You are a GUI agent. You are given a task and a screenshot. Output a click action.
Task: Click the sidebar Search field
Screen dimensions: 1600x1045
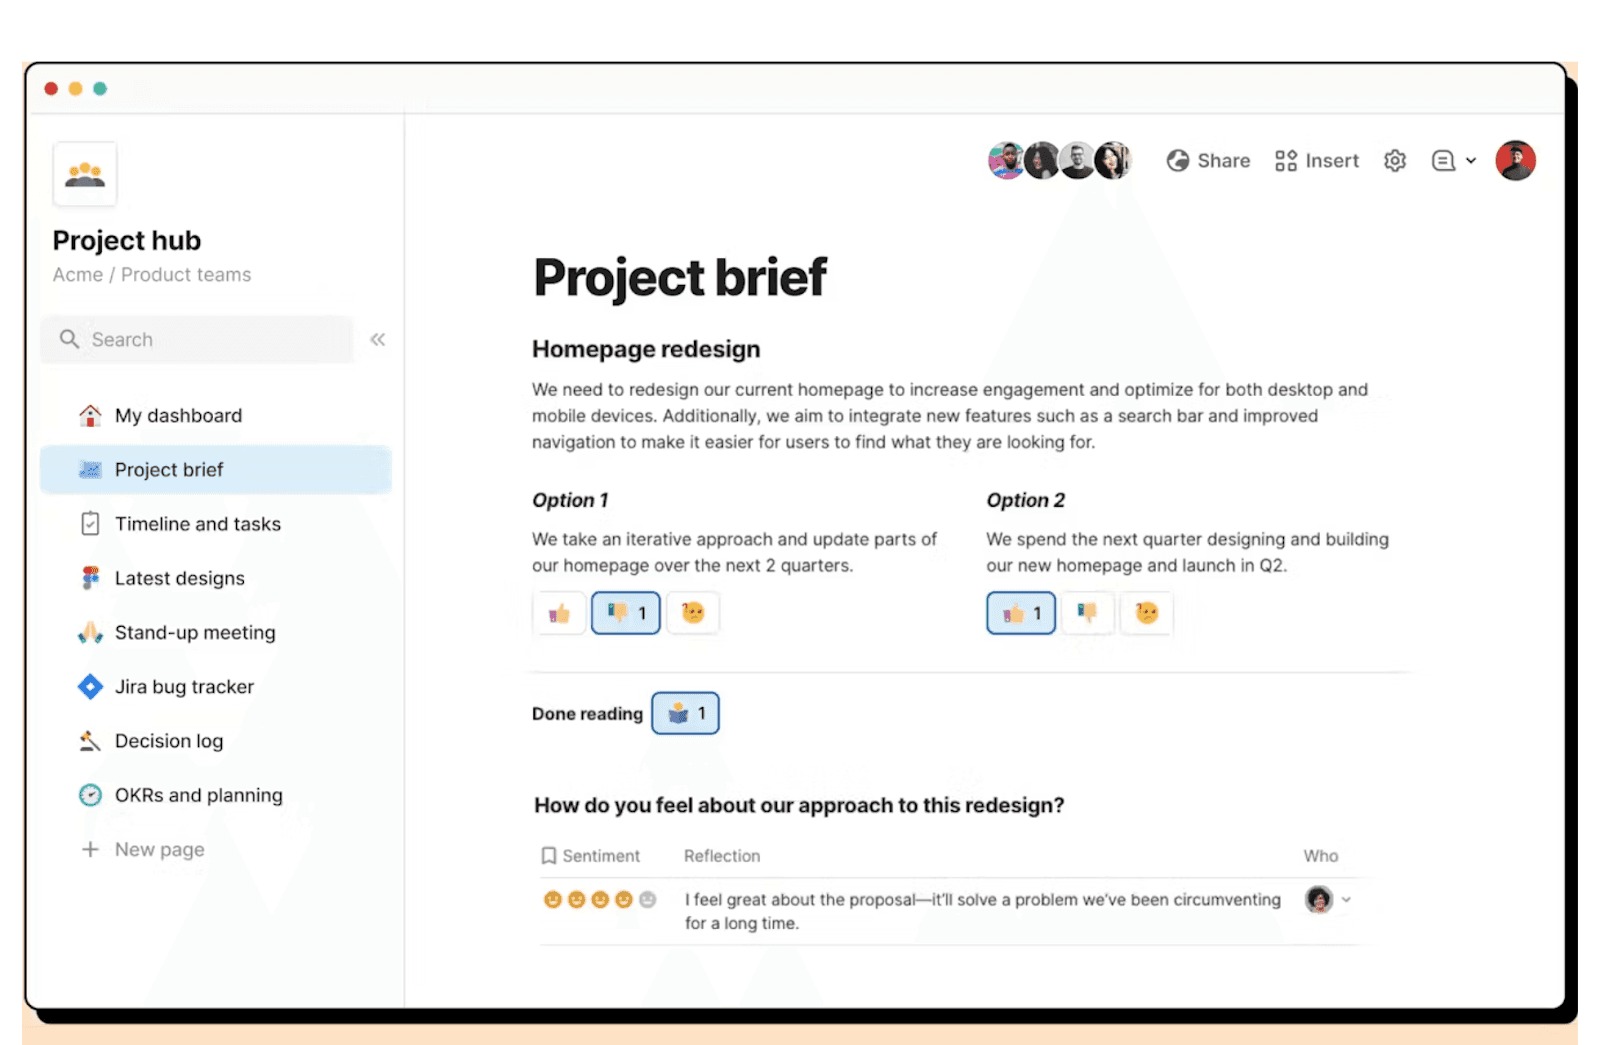click(x=198, y=340)
